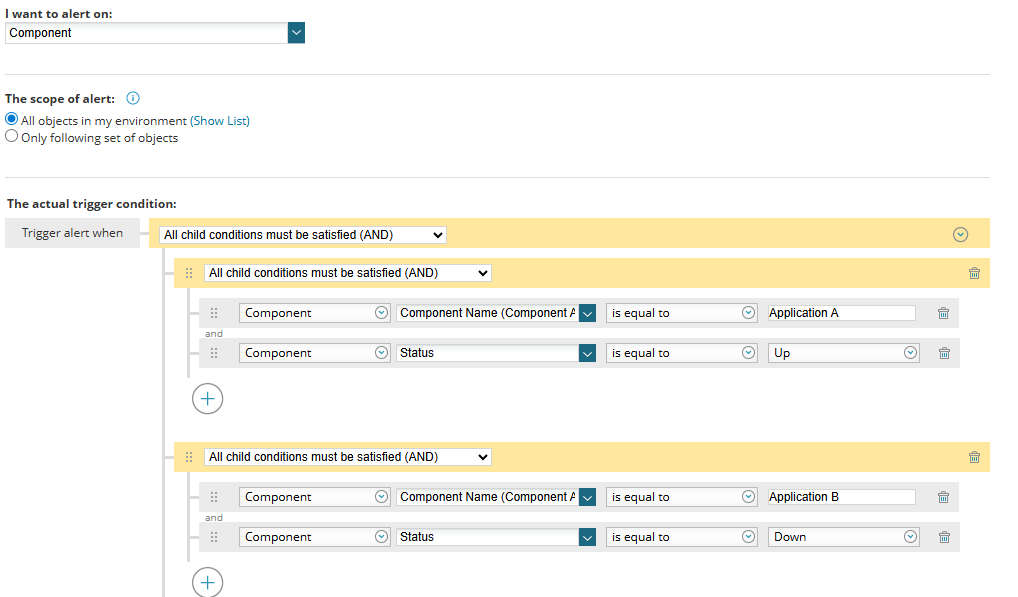Open second group AND condition dropdown

(x=347, y=457)
